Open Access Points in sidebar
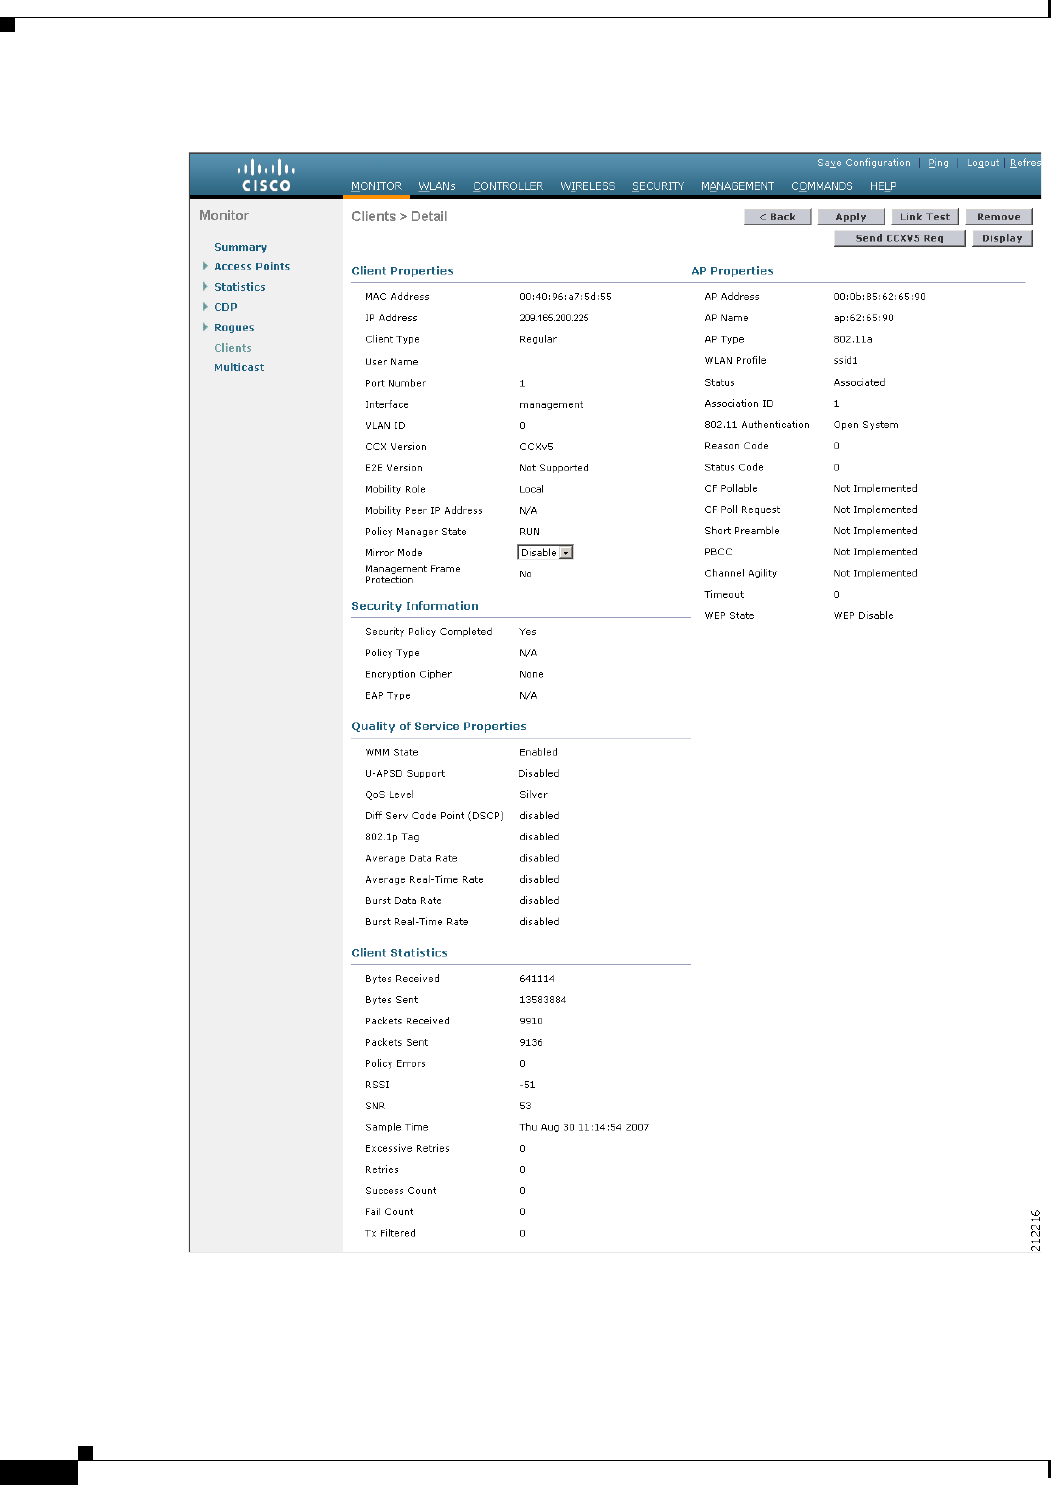Image resolution: width=1051 pixels, height=1485 pixels. click(x=252, y=267)
